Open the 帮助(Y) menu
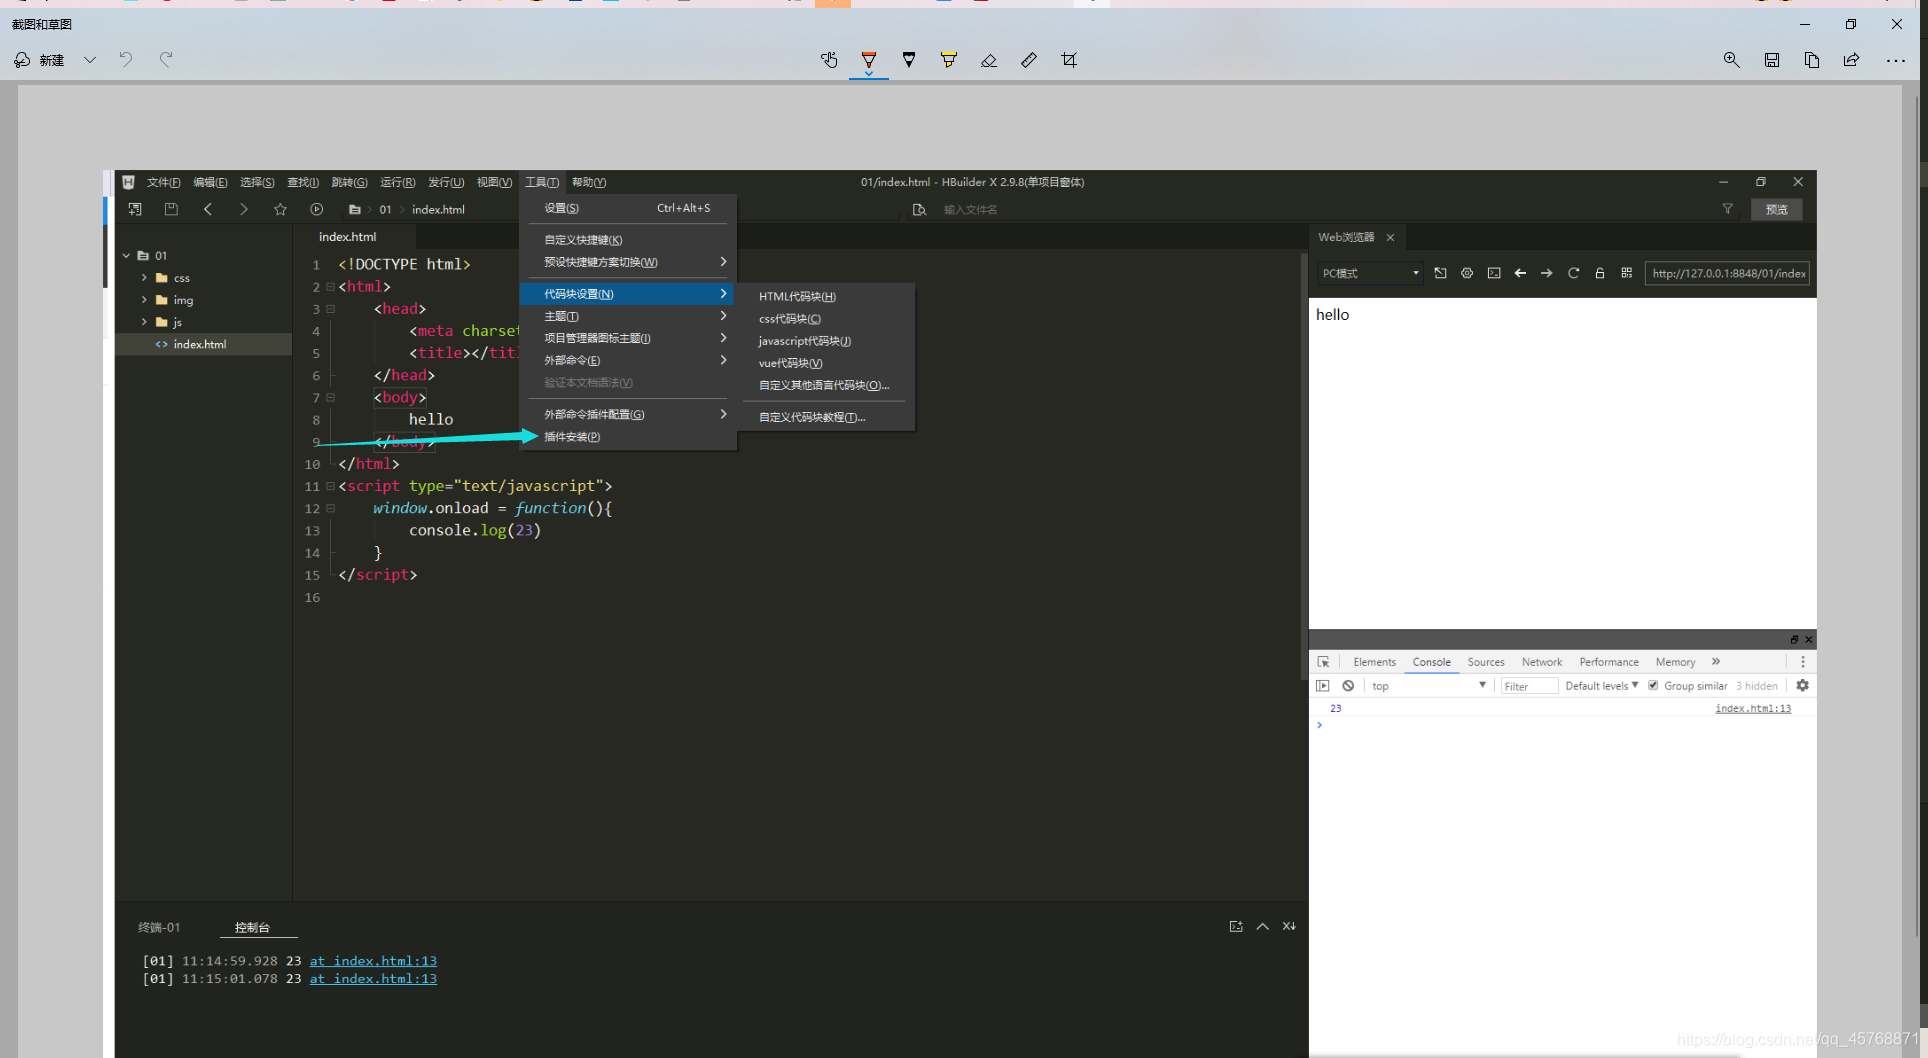This screenshot has height=1058, width=1928. 589,182
